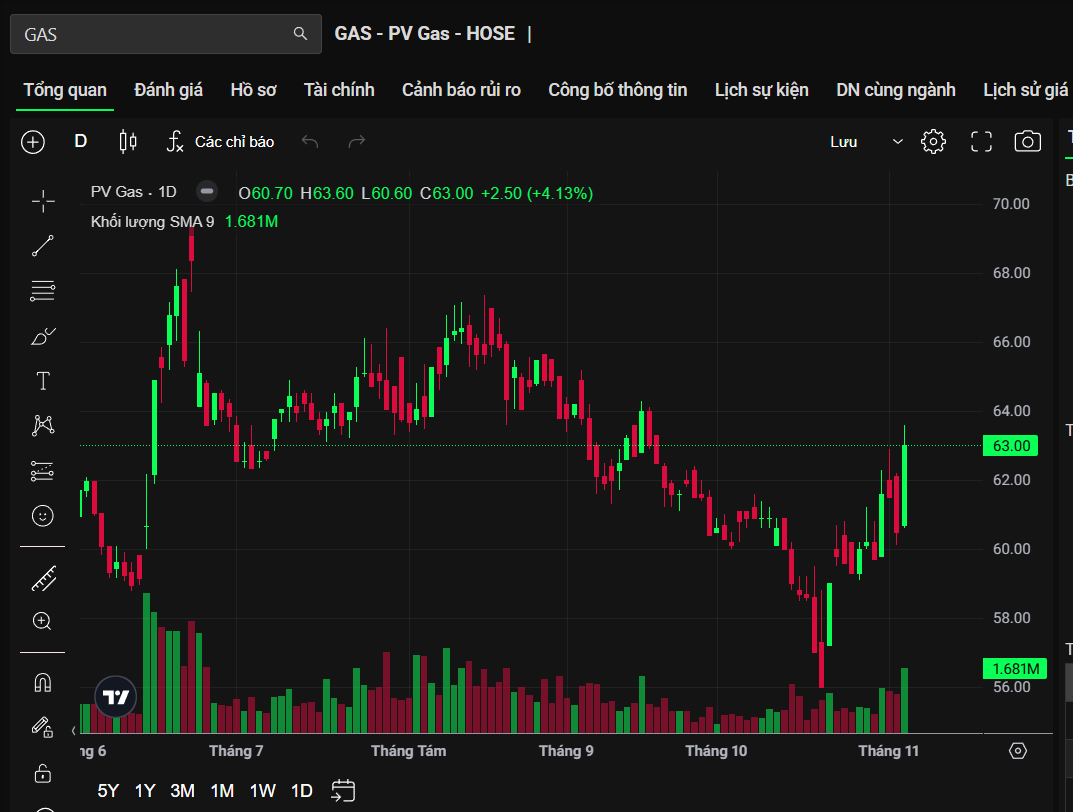Set the chart range to 3M
The image size is (1073, 812).
(182, 791)
